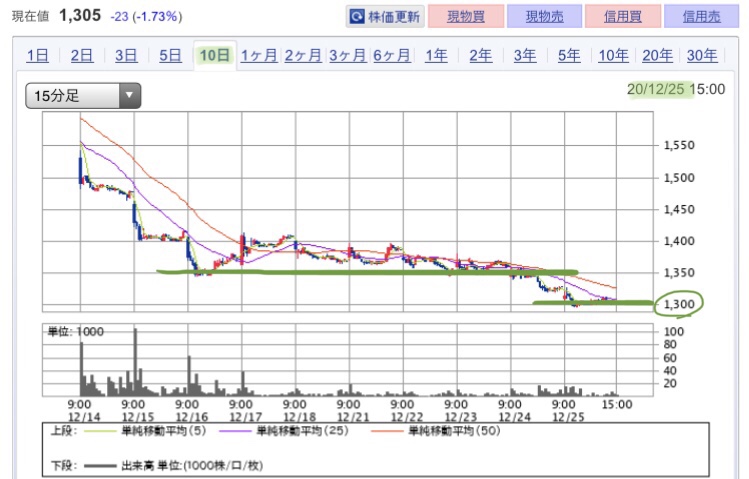Click the 現在値 label
749x479 pixels.
click(x=31, y=16)
